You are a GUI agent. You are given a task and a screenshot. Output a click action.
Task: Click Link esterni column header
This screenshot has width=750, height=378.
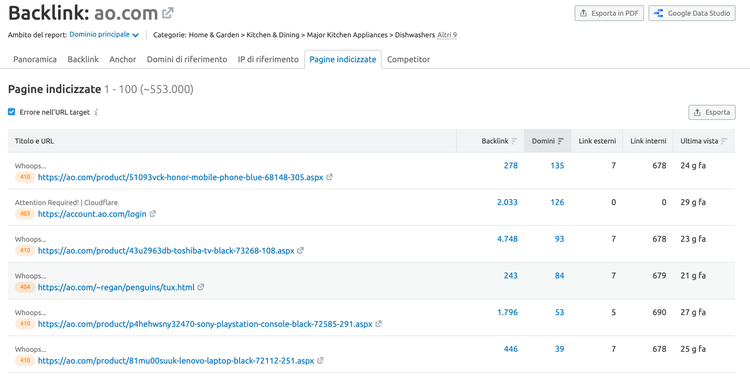[597, 141]
